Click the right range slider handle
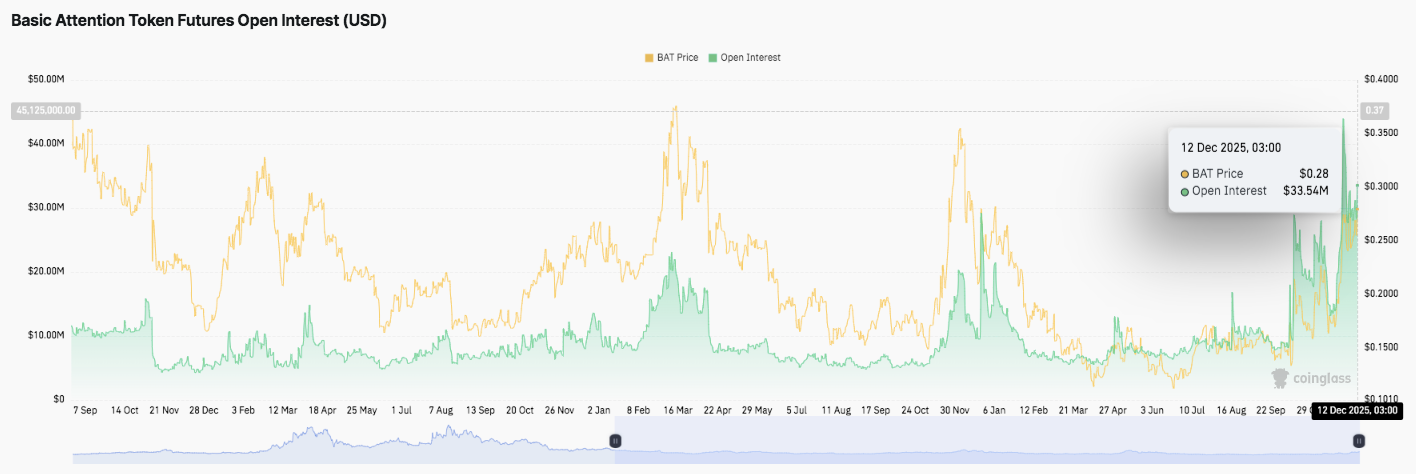This screenshot has width=1416, height=474. point(1359,441)
